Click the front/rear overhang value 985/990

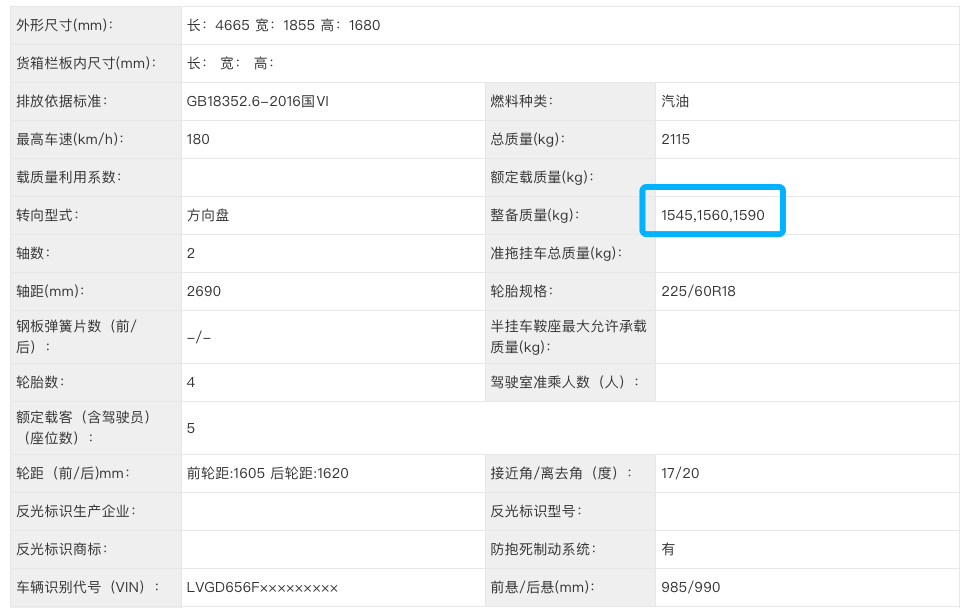pyautogui.click(x=690, y=587)
